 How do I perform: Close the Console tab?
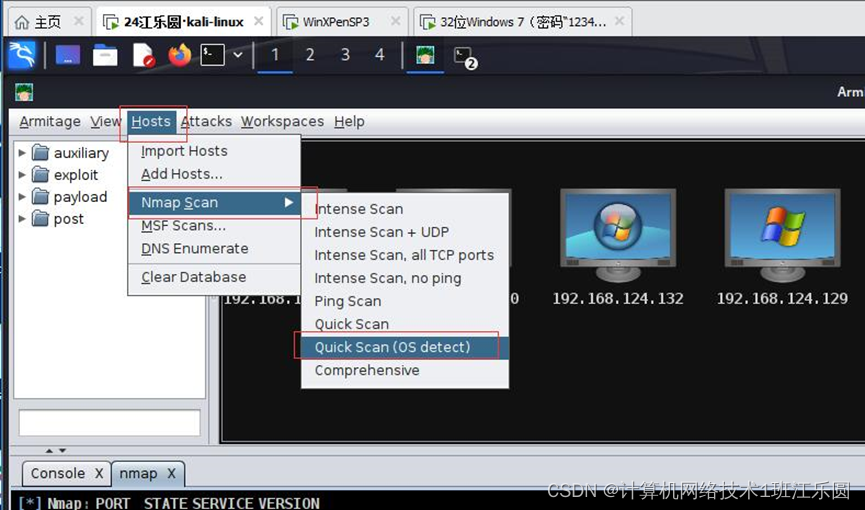99,474
